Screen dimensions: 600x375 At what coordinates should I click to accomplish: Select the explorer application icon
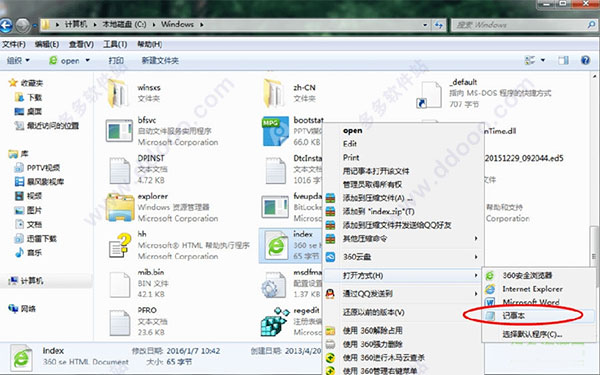(x=120, y=207)
